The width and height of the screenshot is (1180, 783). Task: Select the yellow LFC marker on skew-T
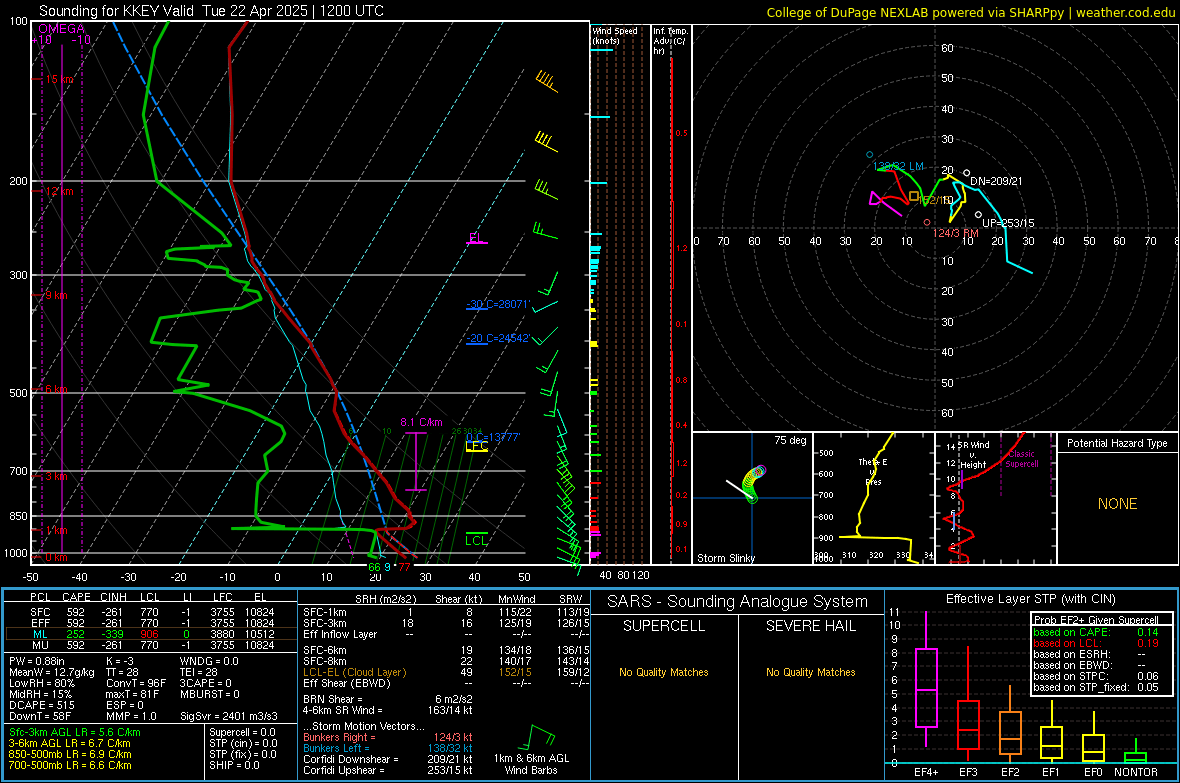point(476,446)
